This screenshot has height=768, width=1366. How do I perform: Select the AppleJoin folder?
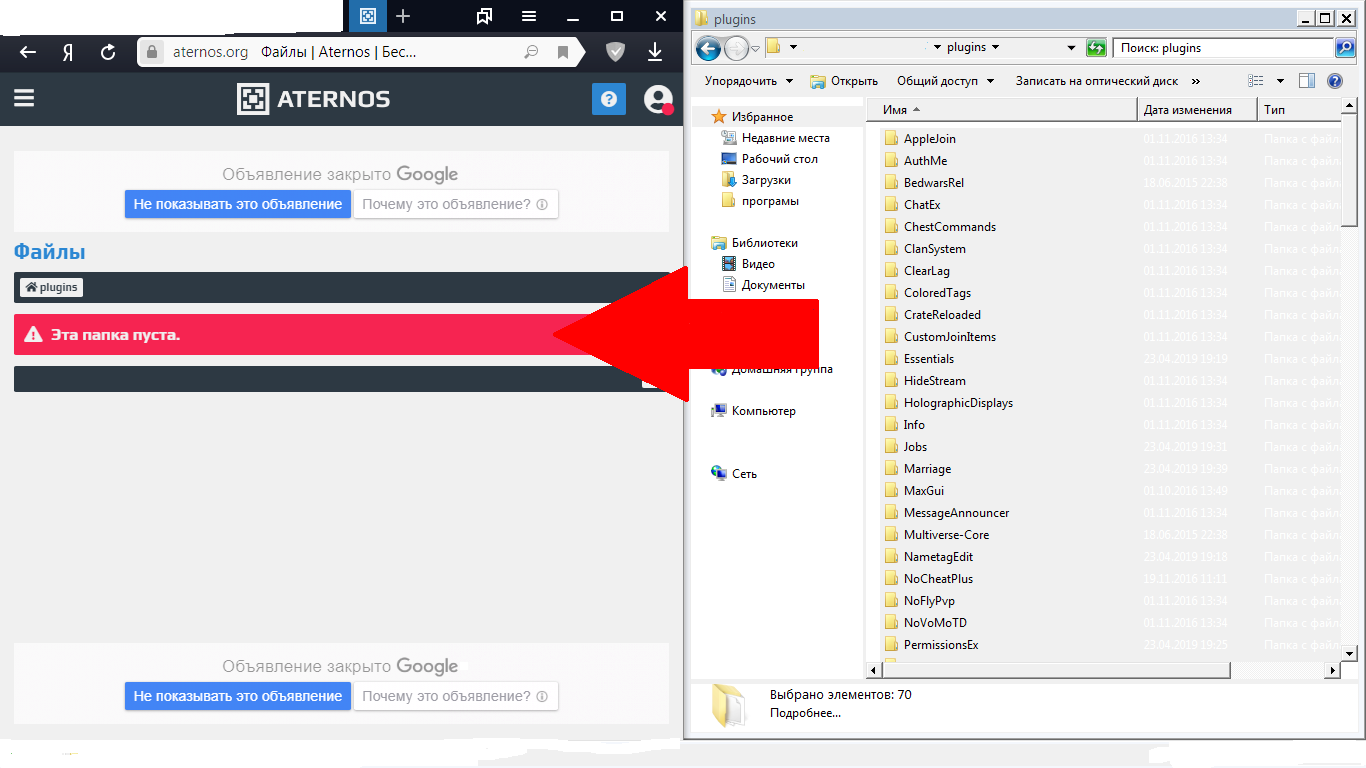[929, 139]
